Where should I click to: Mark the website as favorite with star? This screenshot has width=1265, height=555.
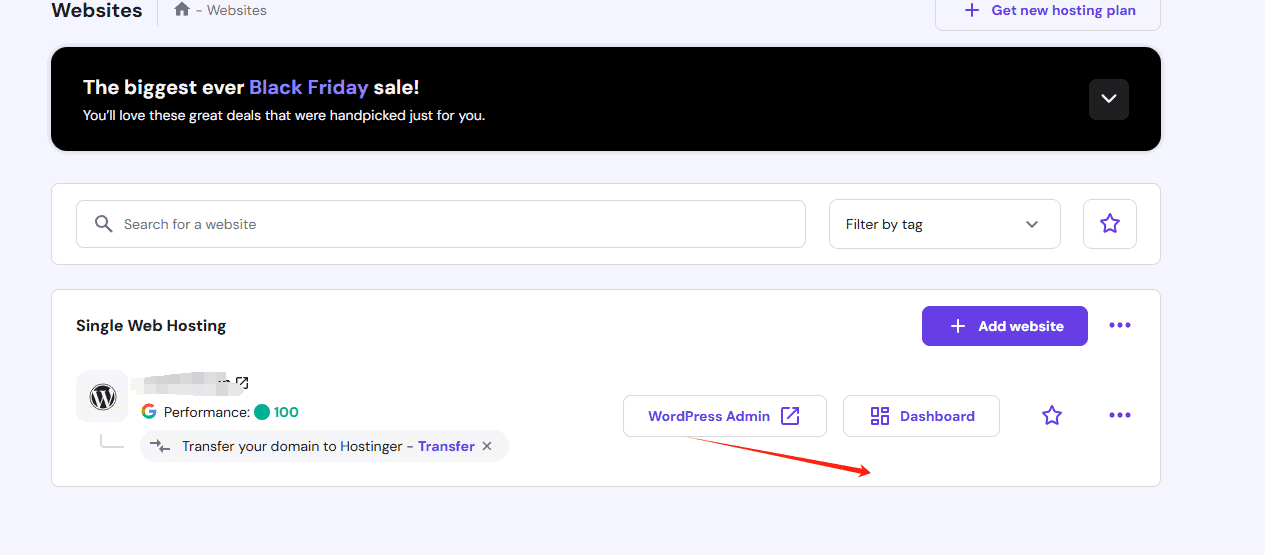click(x=1052, y=416)
